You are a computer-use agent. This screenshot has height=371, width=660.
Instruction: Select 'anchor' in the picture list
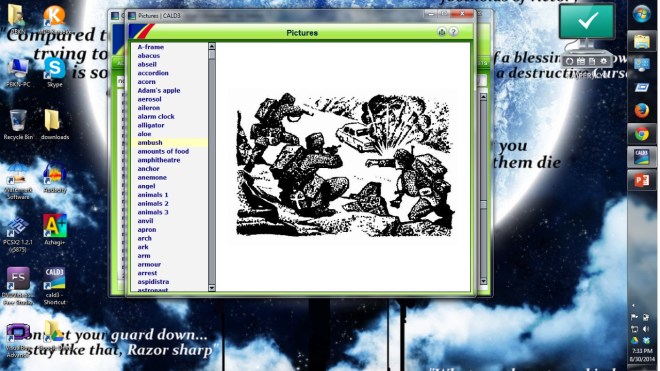tap(148, 169)
